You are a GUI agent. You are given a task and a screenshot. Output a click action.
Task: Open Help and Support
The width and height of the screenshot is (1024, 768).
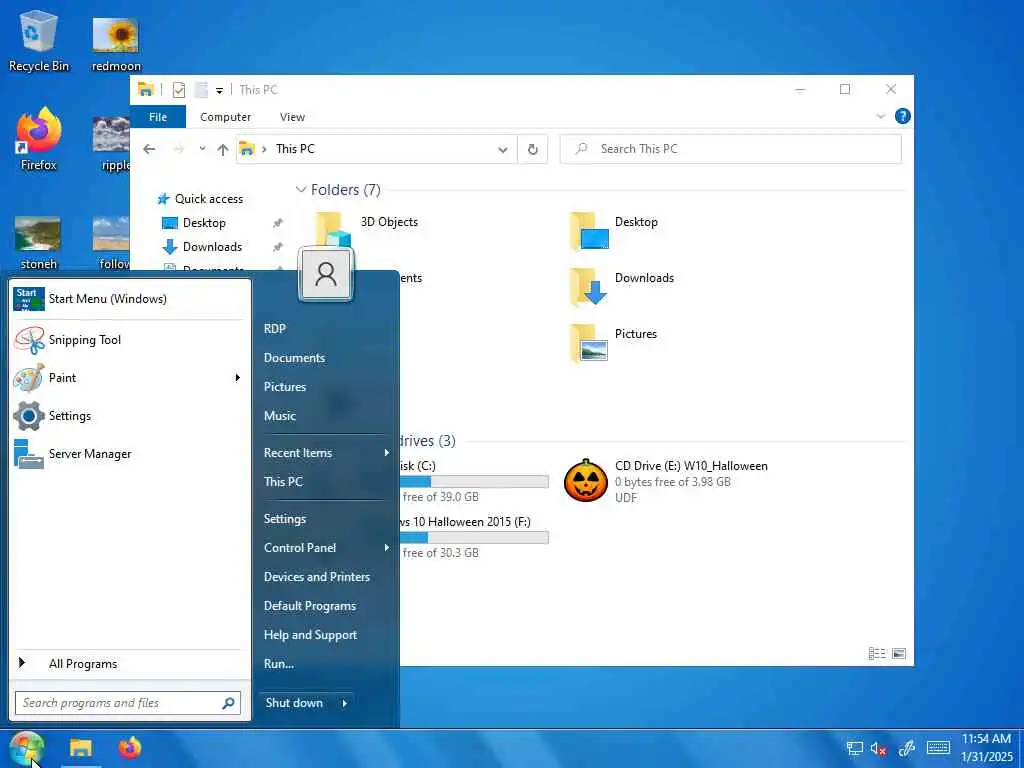pyautogui.click(x=310, y=635)
